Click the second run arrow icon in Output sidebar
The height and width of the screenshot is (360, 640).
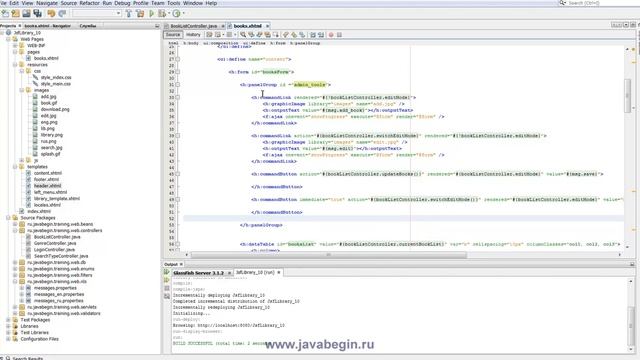[x=167, y=280]
